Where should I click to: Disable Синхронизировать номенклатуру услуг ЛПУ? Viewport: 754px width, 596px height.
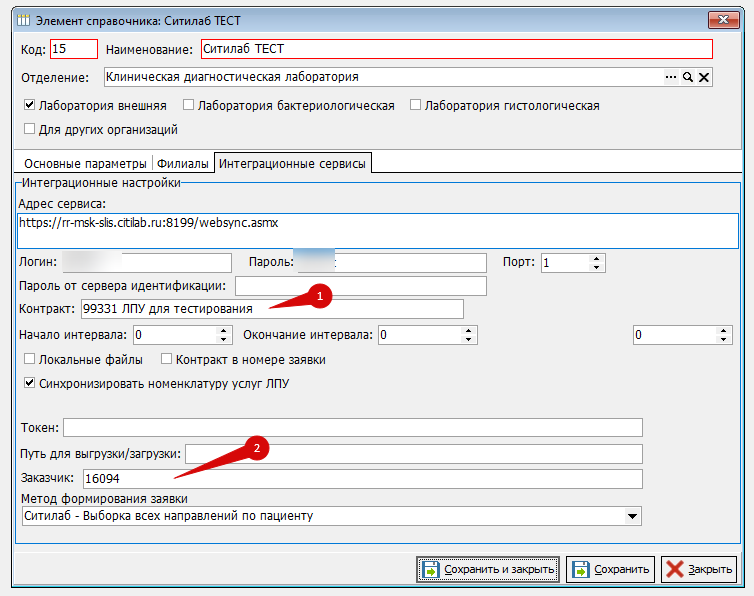[x=29, y=383]
